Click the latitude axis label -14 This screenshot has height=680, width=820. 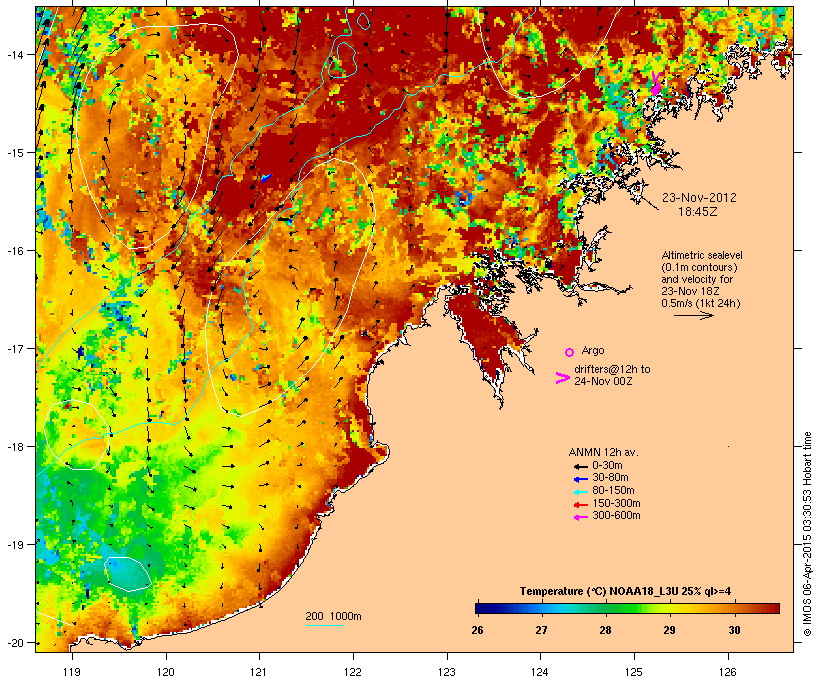coord(15,55)
